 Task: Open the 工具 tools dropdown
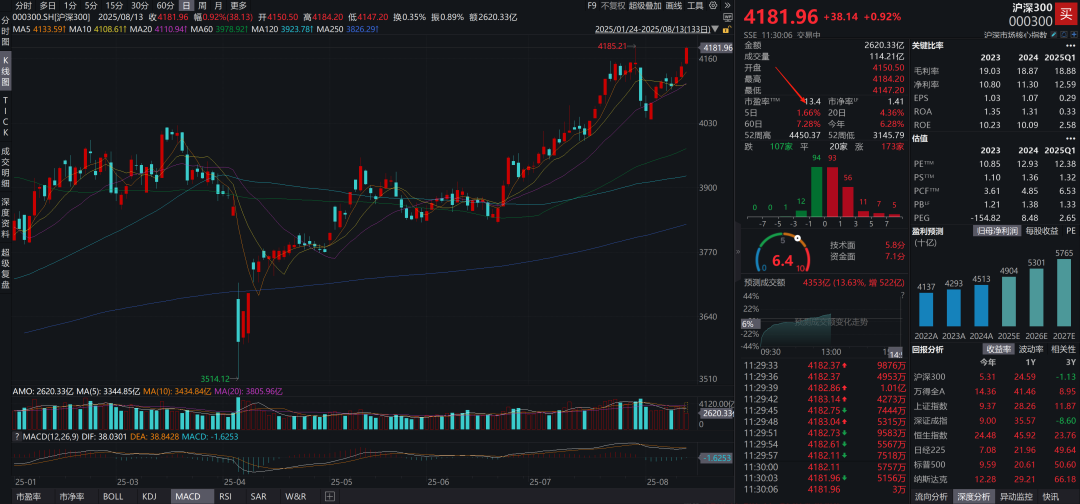(x=696, y=5)
